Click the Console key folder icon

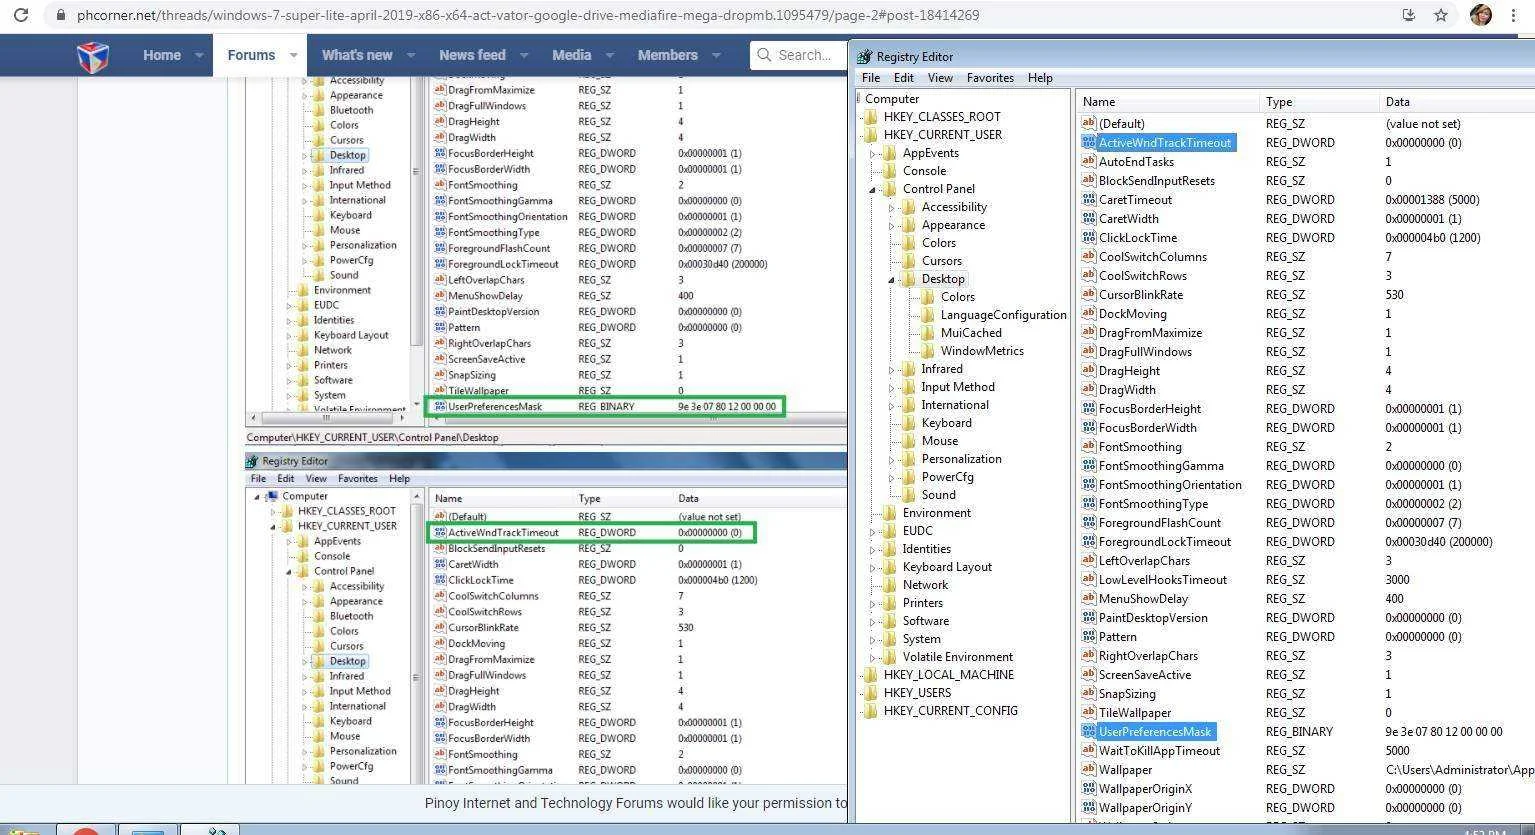click(889, 170)
